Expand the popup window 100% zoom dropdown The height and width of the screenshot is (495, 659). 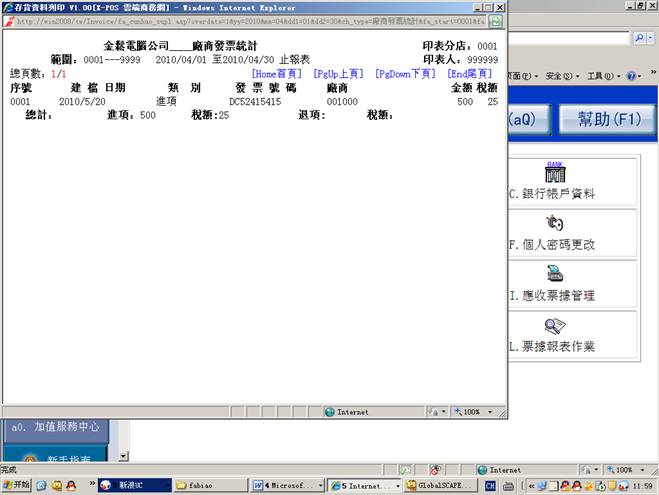click(x=490, y=412)
